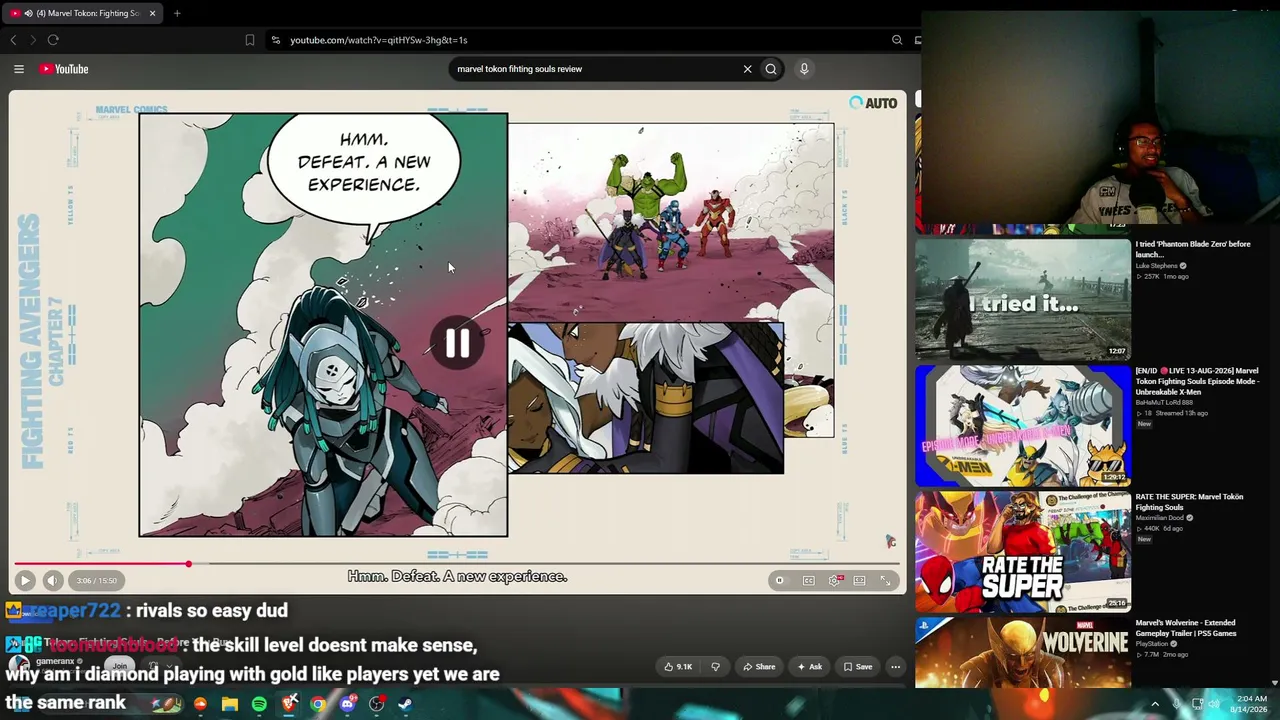Reload the page in the browser

click(x=53, y=40)
